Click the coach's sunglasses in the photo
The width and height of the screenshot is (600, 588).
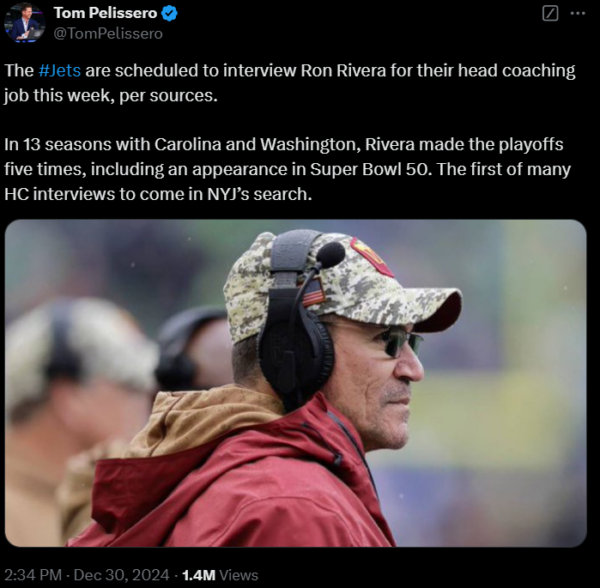click(400, 342)
